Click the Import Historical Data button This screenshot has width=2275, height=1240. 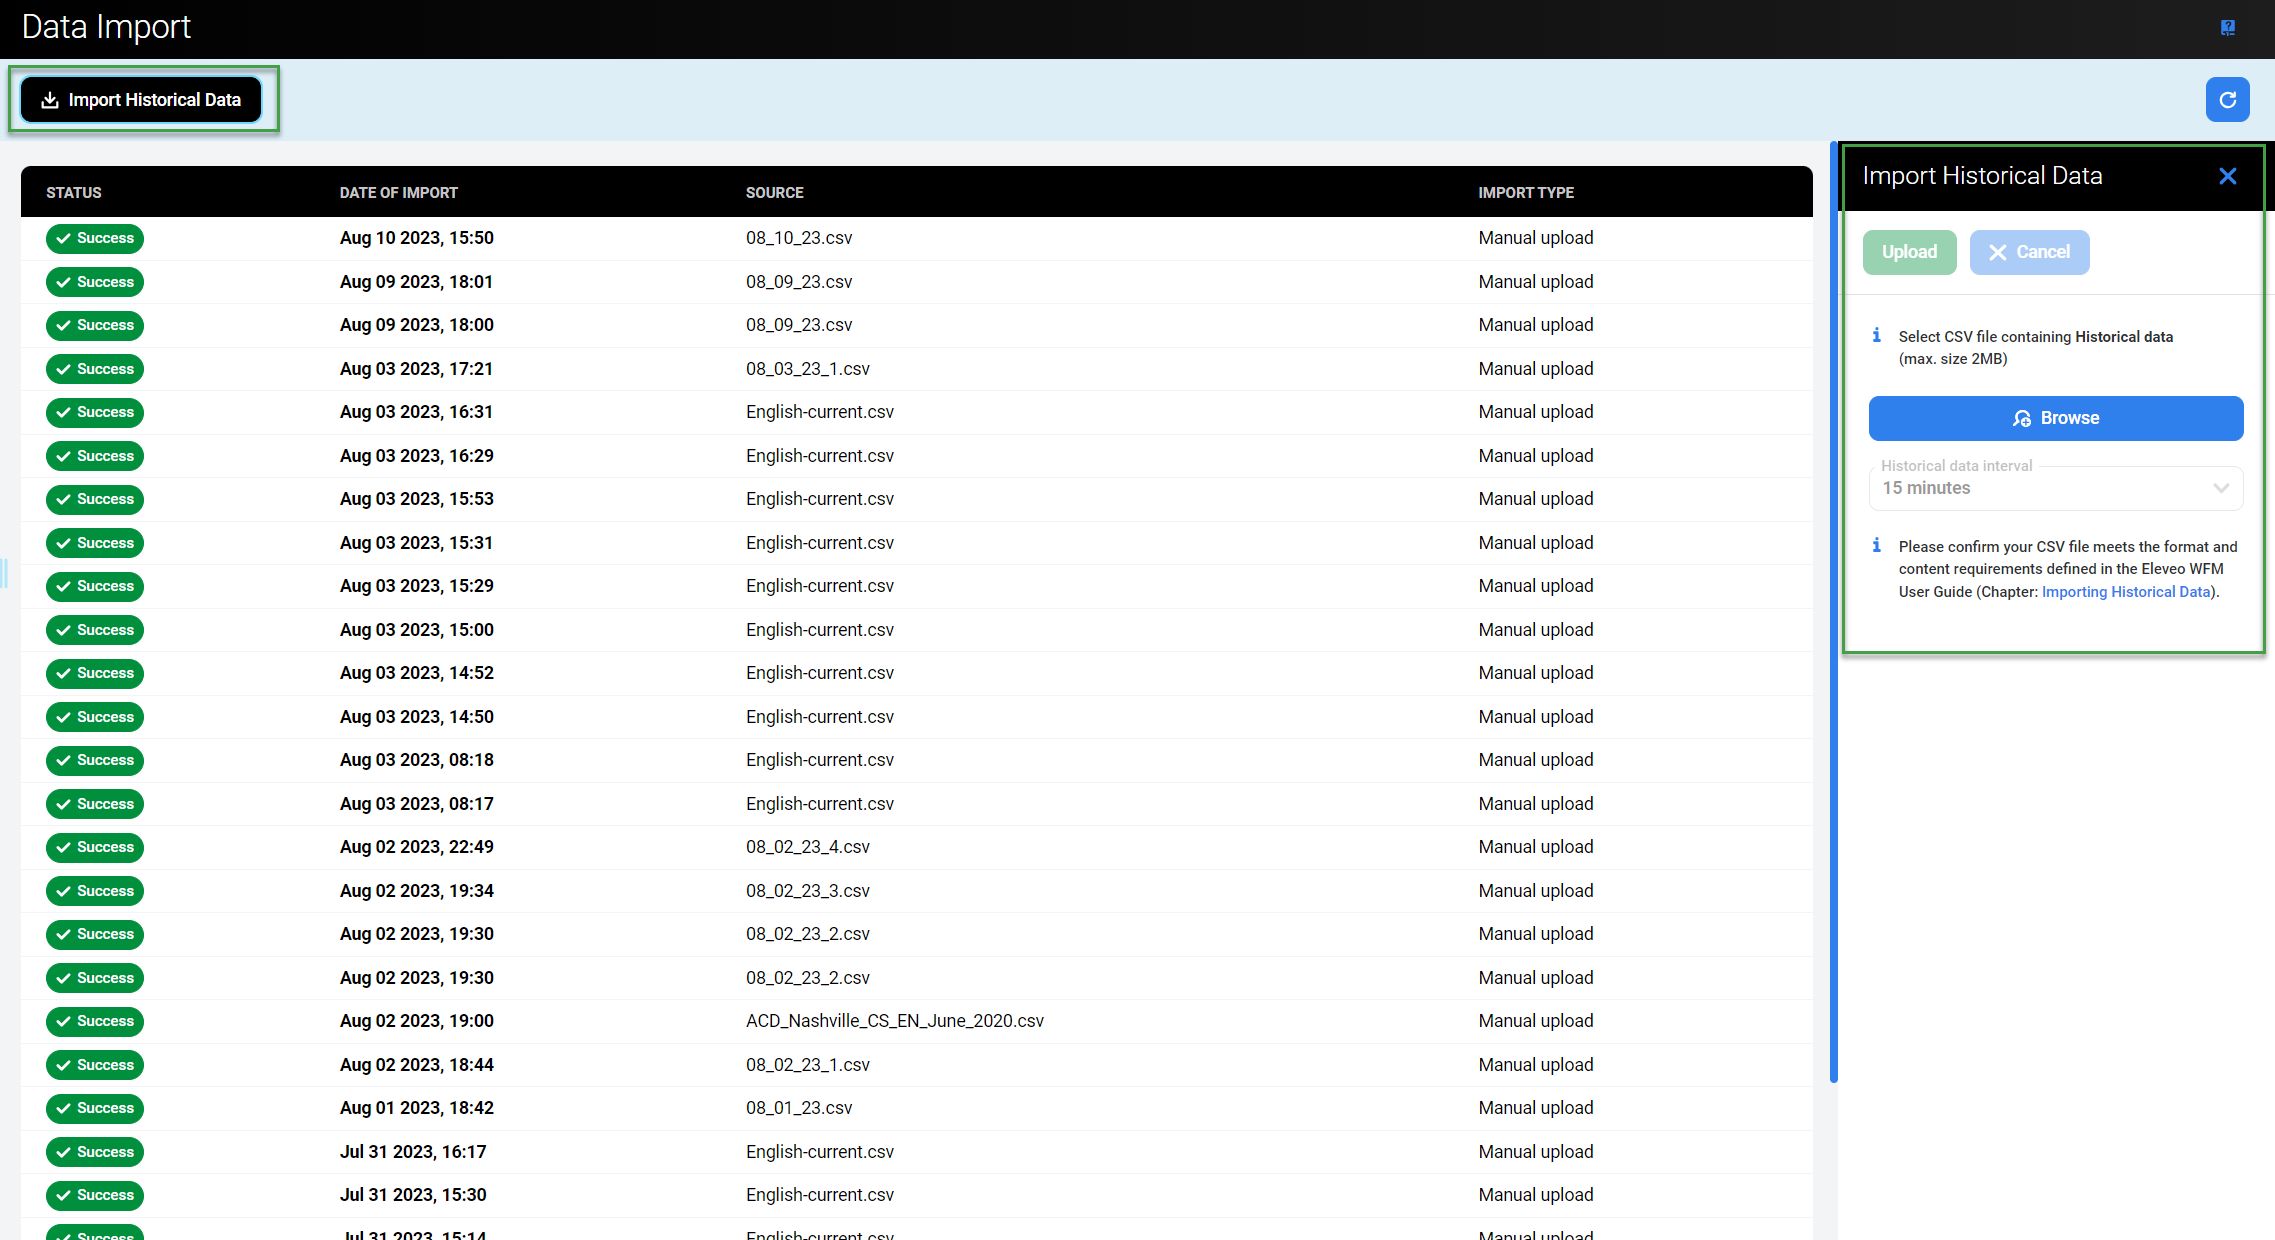coord(141,100)
